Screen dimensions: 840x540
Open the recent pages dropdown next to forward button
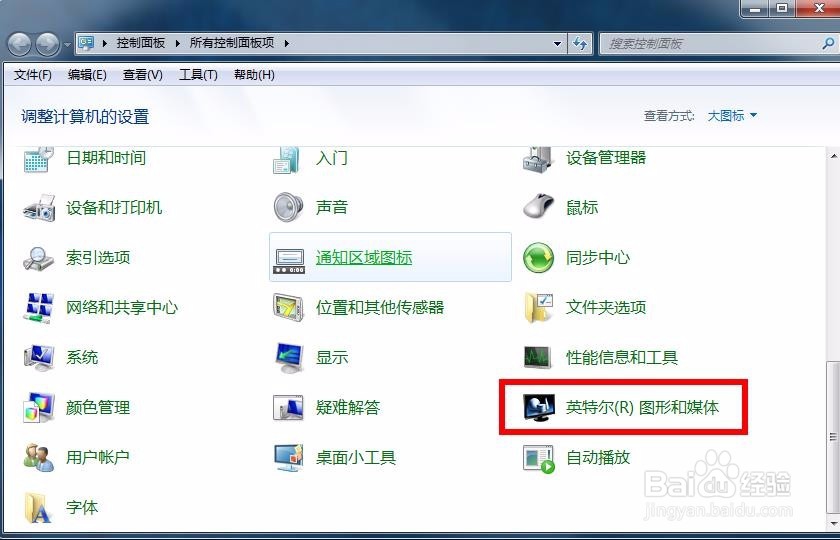(x=68, y=44)
